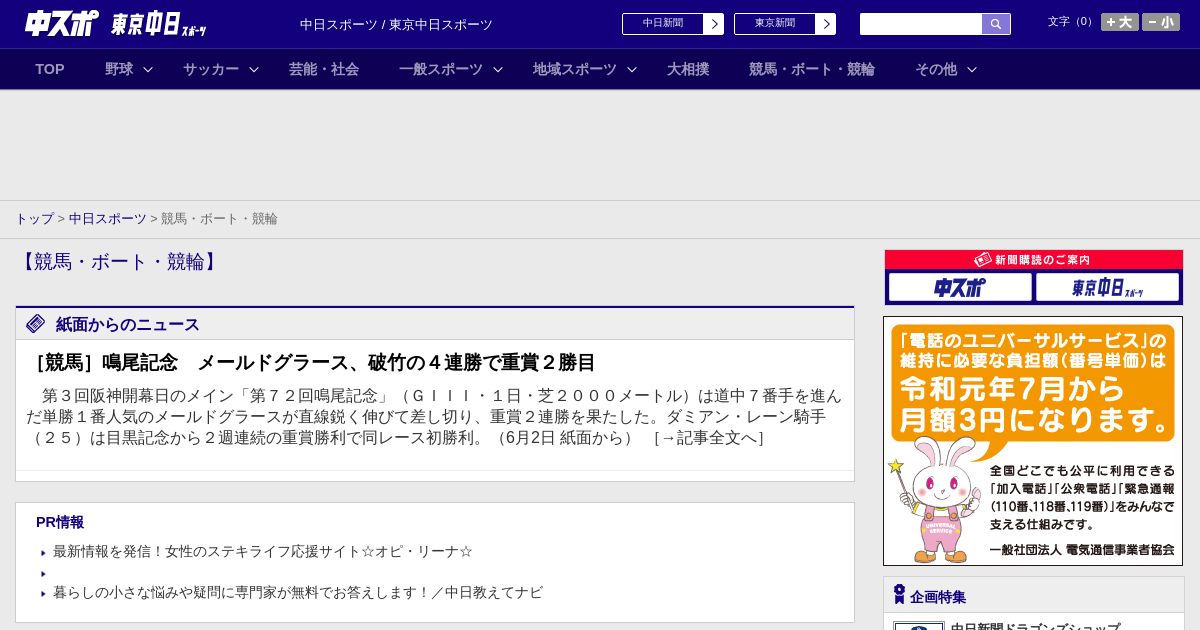The image size is (1200, 630).
Task: Click the bullet arrow beside 中日教えてナビ link
Action: pos(44,594)
